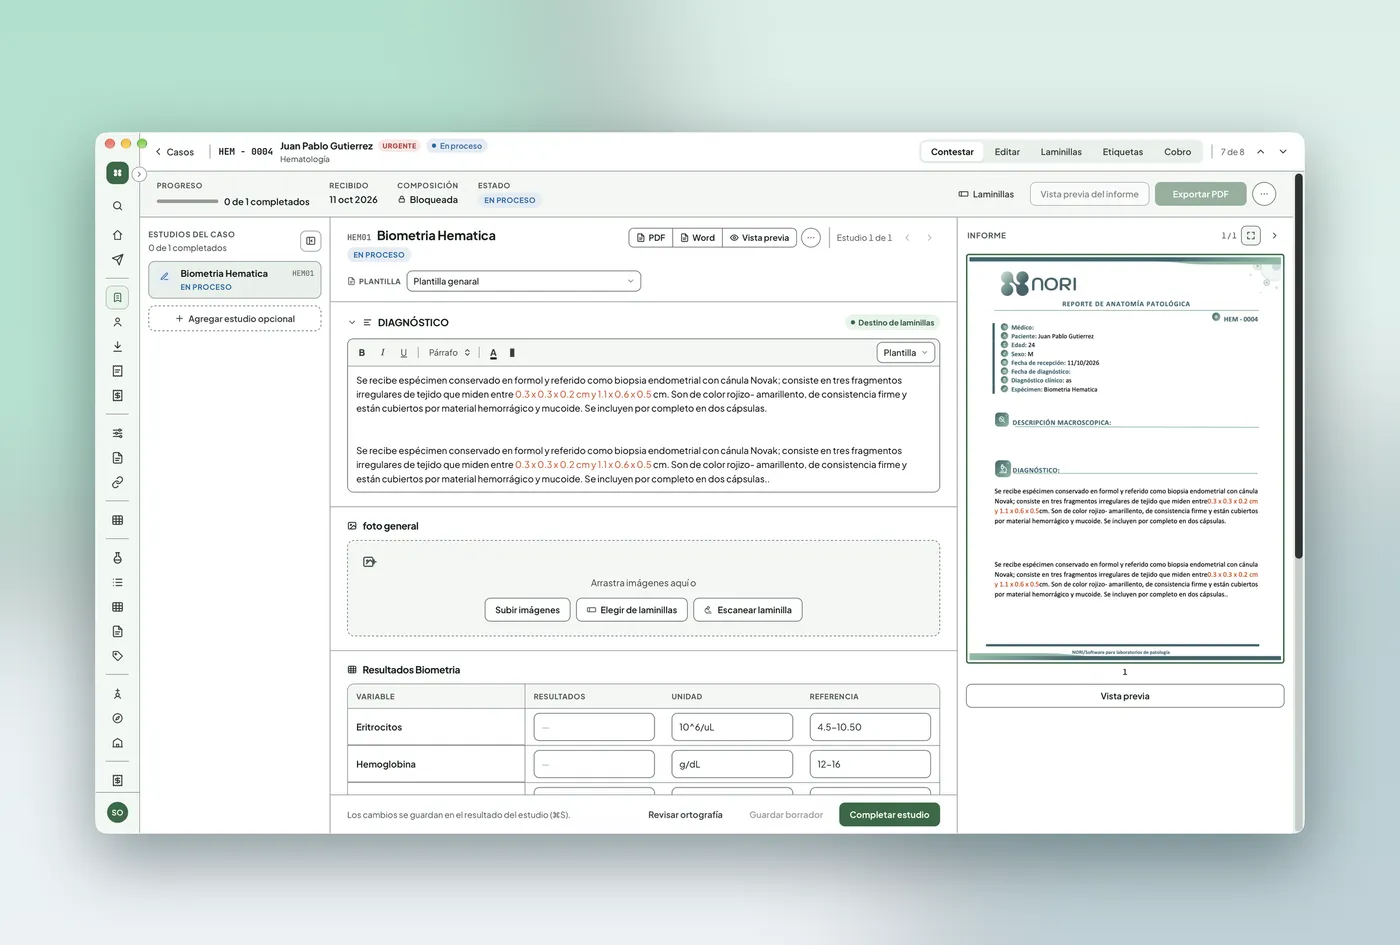Click the compass icon in sidebar
The width and height of the screenshot is (1400, 945).
click(117, 718)
